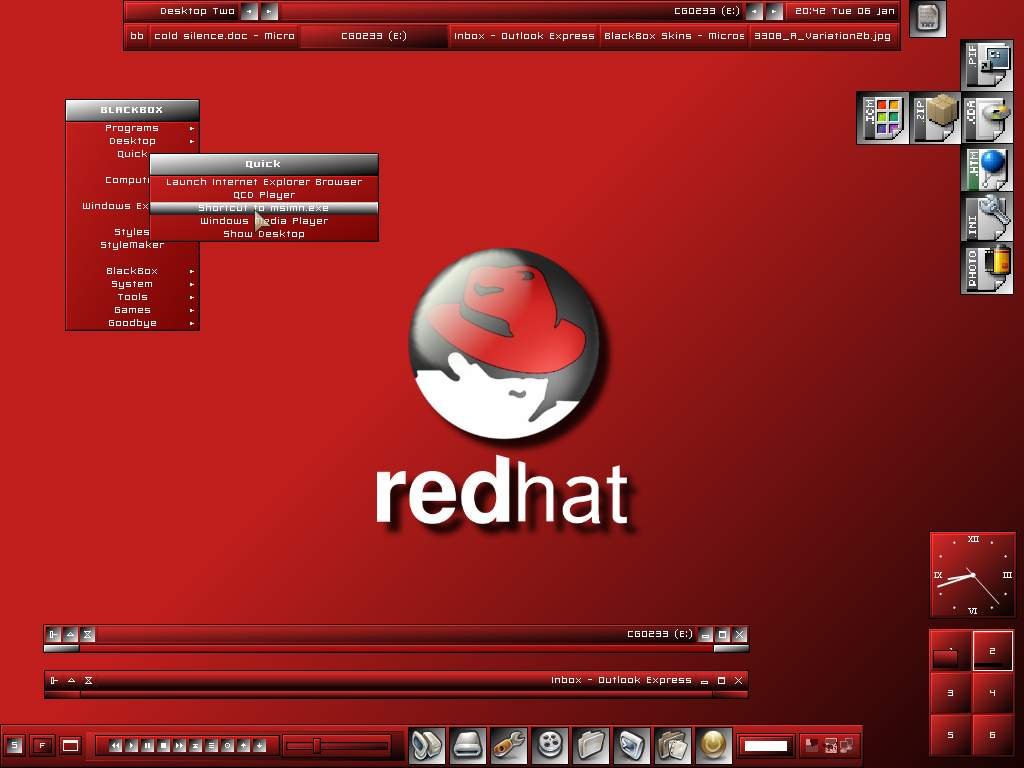Viewport: 1024px width, 768px height.
Task: Adjust the volume slider in bottom bar
Action: point(317,745)
